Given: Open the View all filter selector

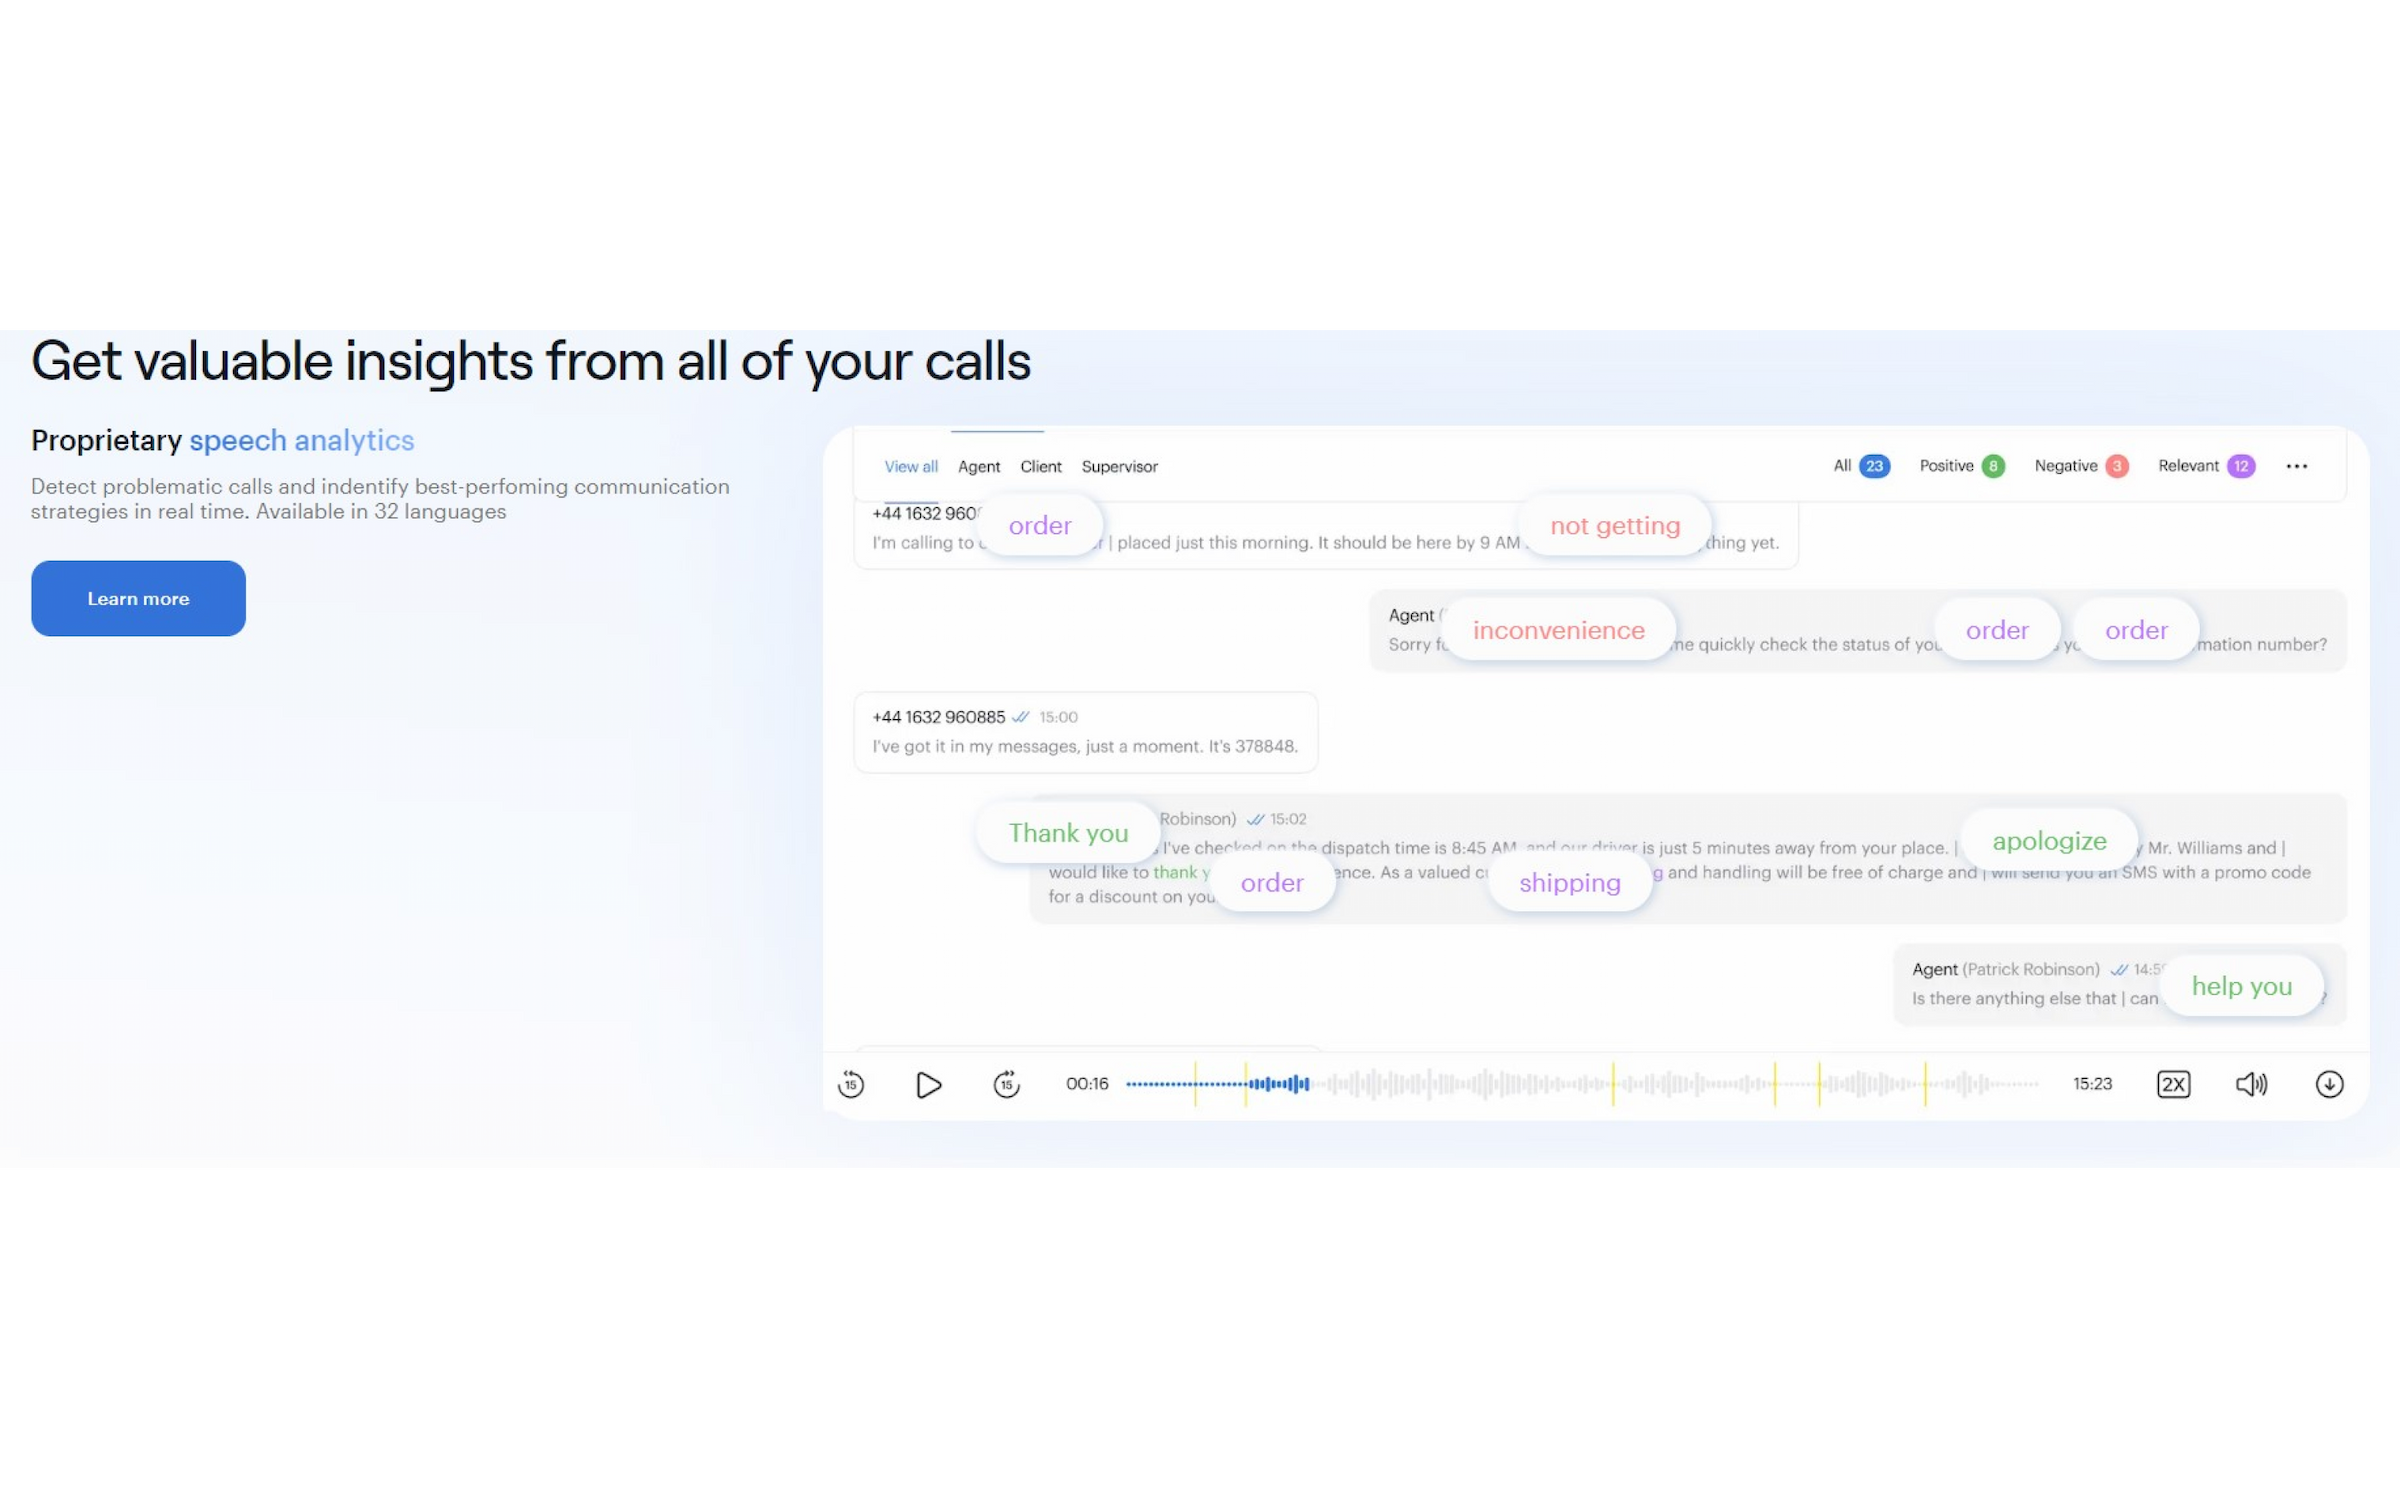Looking at the screenshot, I should click(911, 466).
